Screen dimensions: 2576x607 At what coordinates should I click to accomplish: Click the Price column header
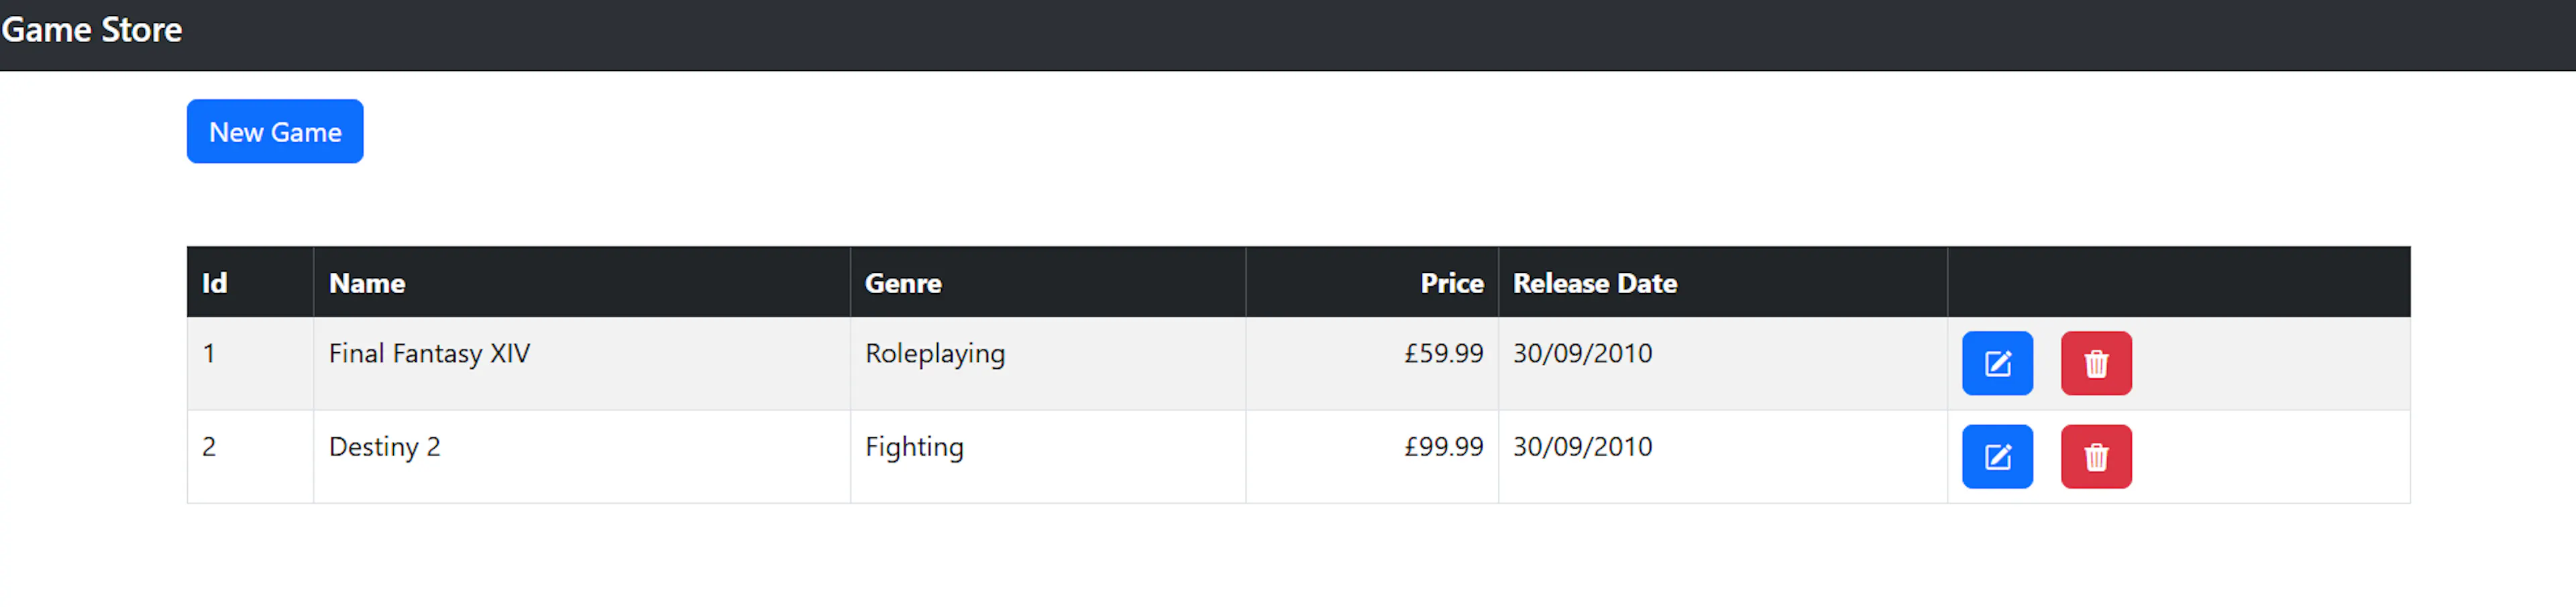(1451, 282)
